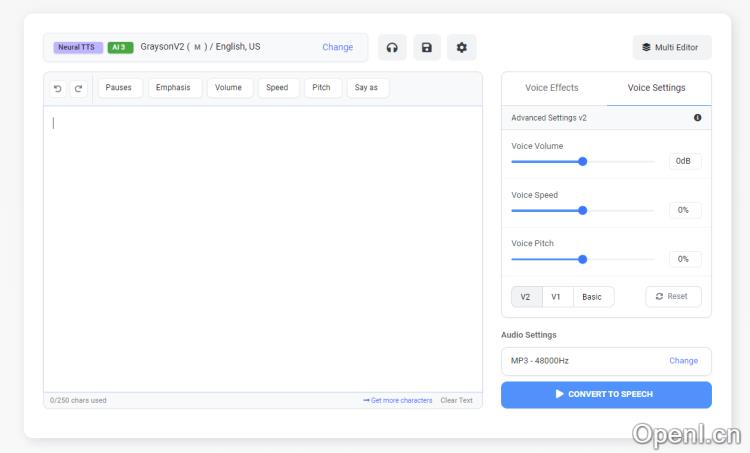The height and width of the screenshot is (453, 750).
Task: Select the Voice Settings tab
Action: 657,88
